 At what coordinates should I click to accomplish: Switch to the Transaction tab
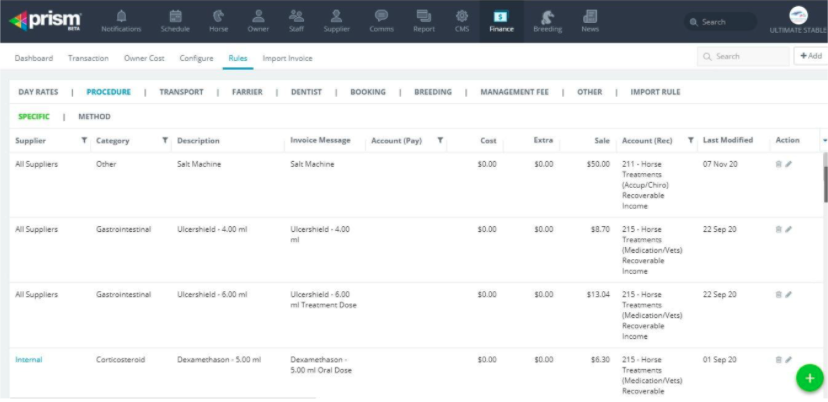pyautogui.click(x=88, y=58)
